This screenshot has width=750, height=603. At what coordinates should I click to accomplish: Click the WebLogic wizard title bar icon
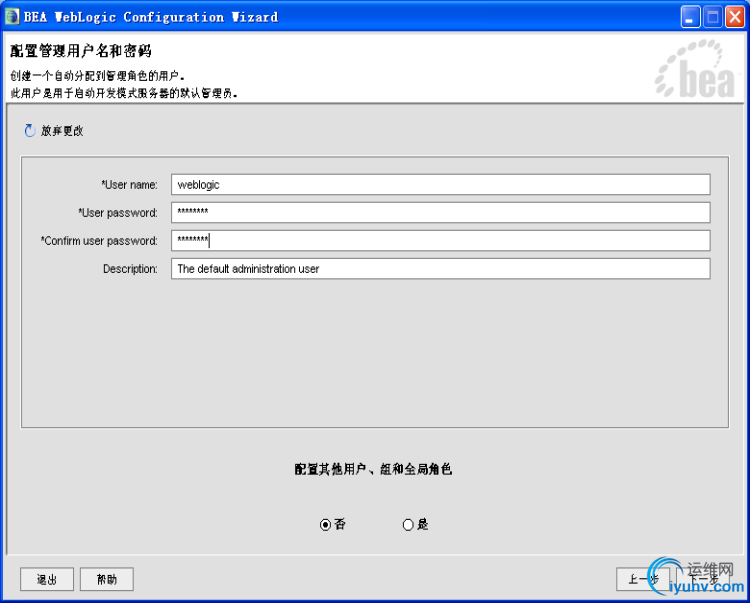pos(12,17)
